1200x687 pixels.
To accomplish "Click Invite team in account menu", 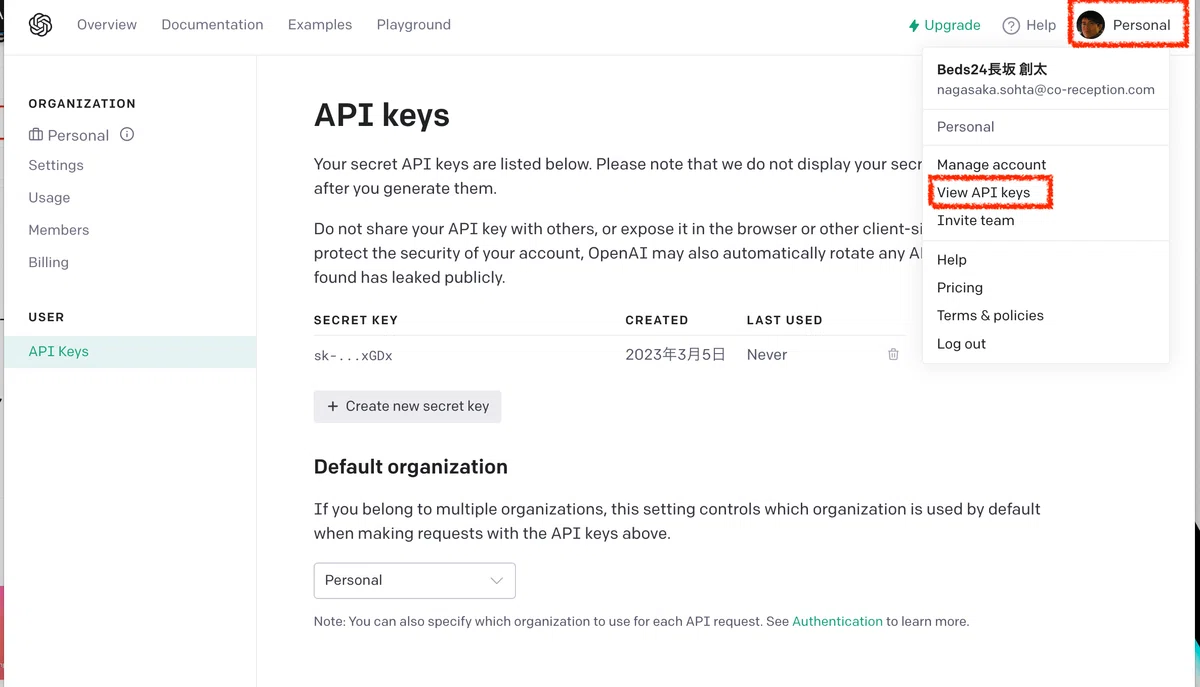I will 975,220.
